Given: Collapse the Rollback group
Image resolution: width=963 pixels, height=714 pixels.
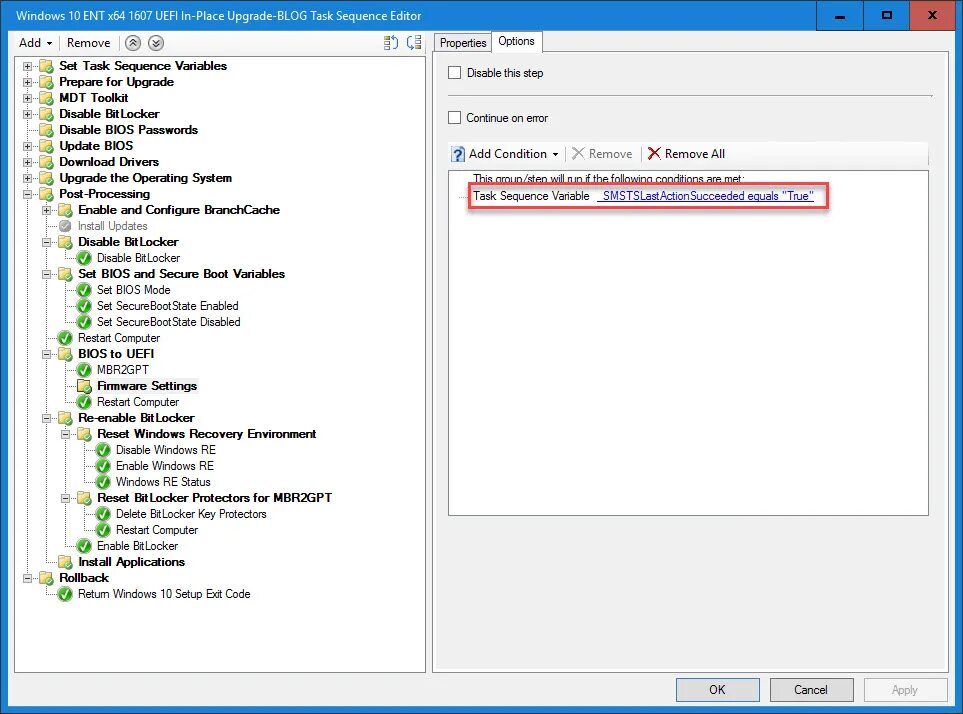Looking at the screenshot, I should pos(27,578).
